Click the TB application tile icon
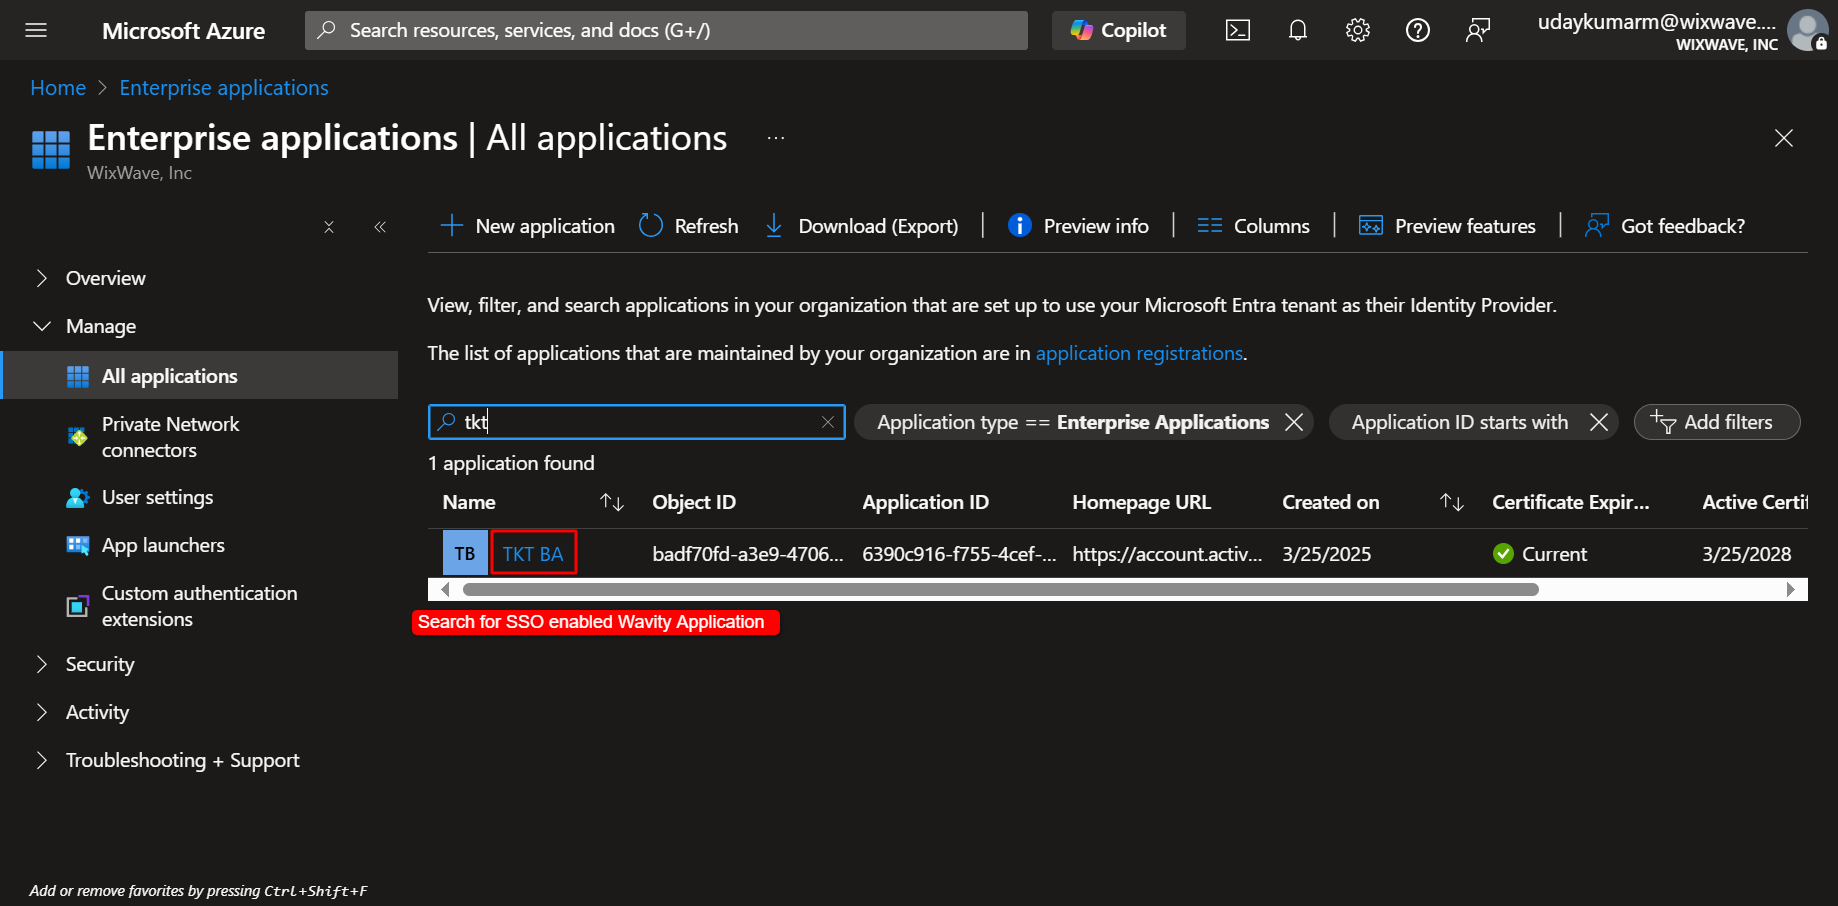The image size is (1838, 906). (x=465, y=553)
